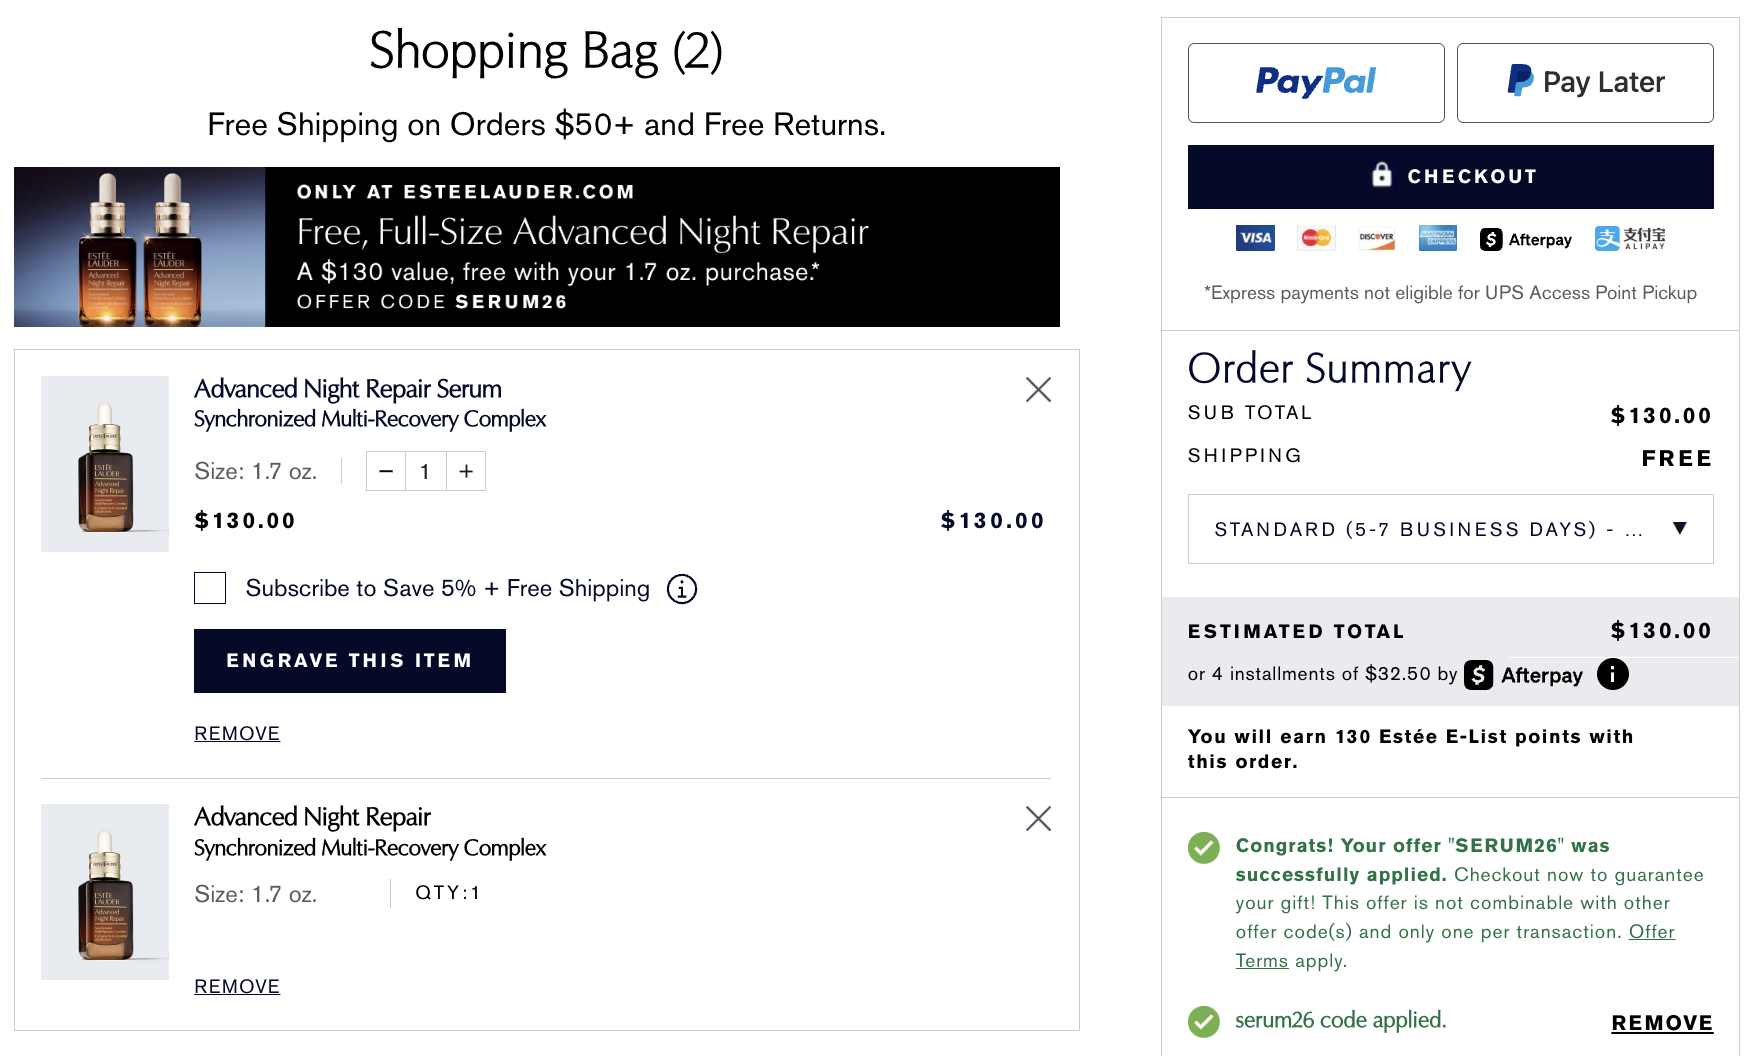Enable Subscribe to Save 5% checkbox
The width and height of the screenshot is (1746, 1056).
coord(210,588)
